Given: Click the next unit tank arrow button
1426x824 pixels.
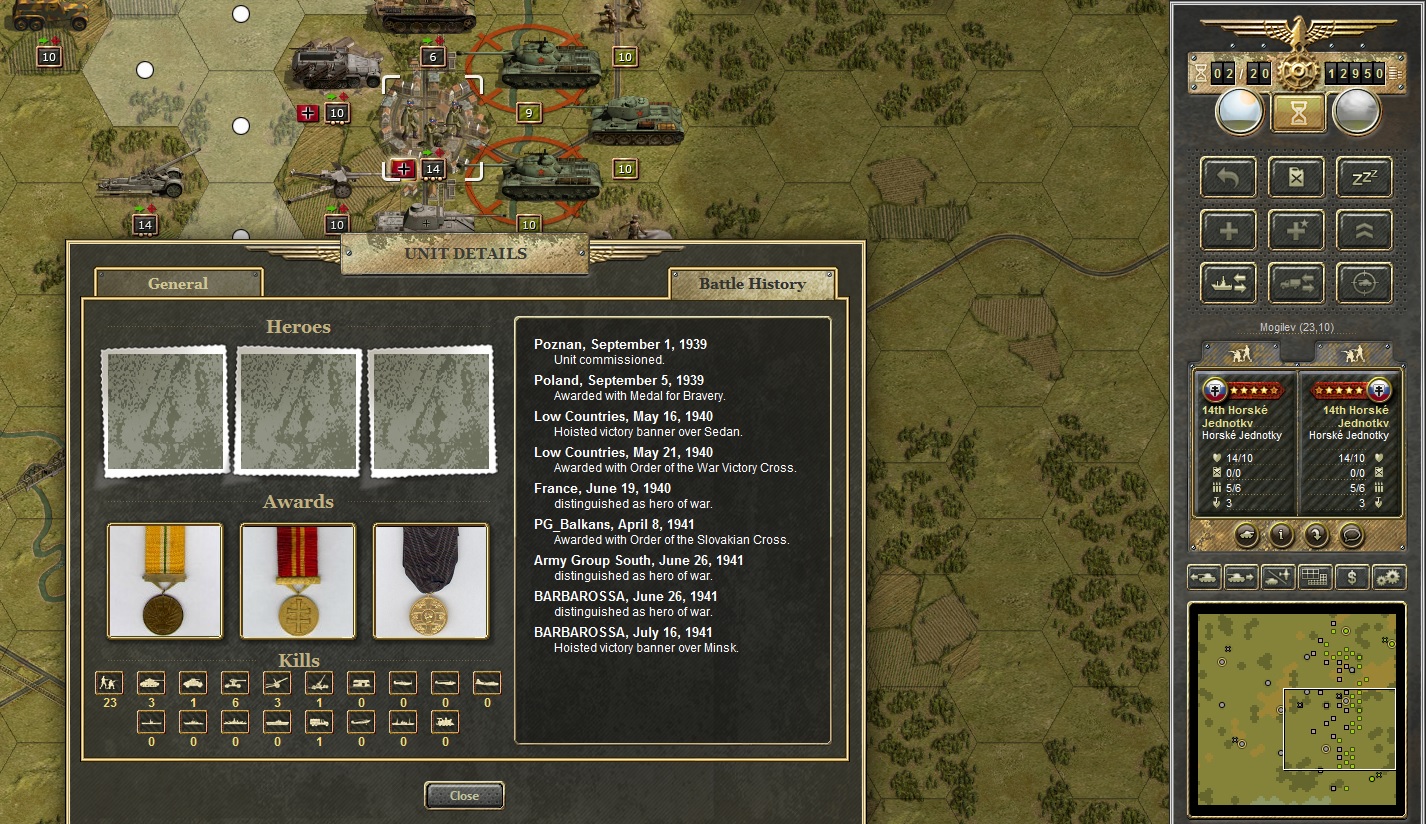Looking at the screenshot, I should 1241,577.
